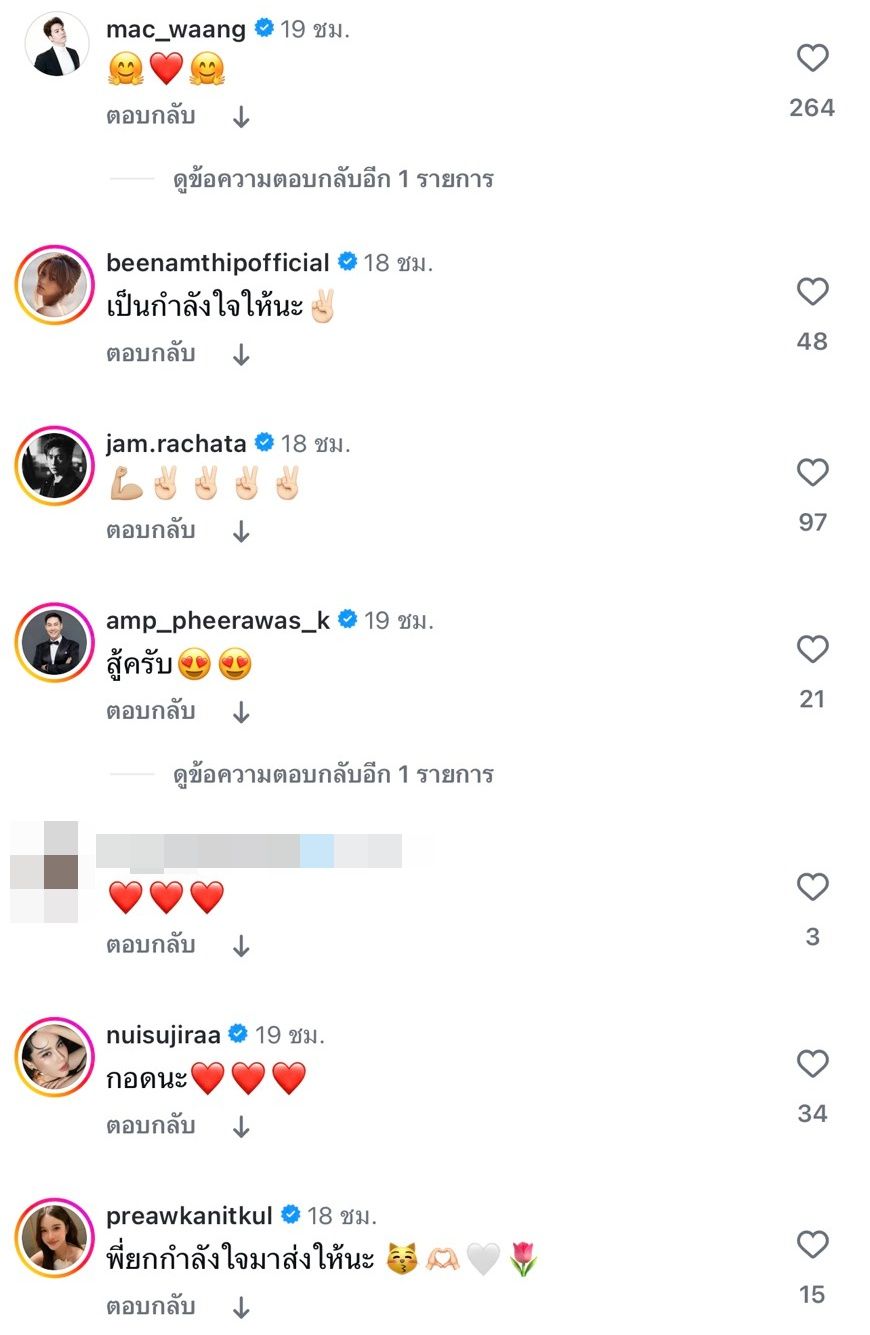The width and height of the screenshot is (870, 1335).
Task: View amp_pheerawas_k's story from avatar
Action: (x=54, y=642)
